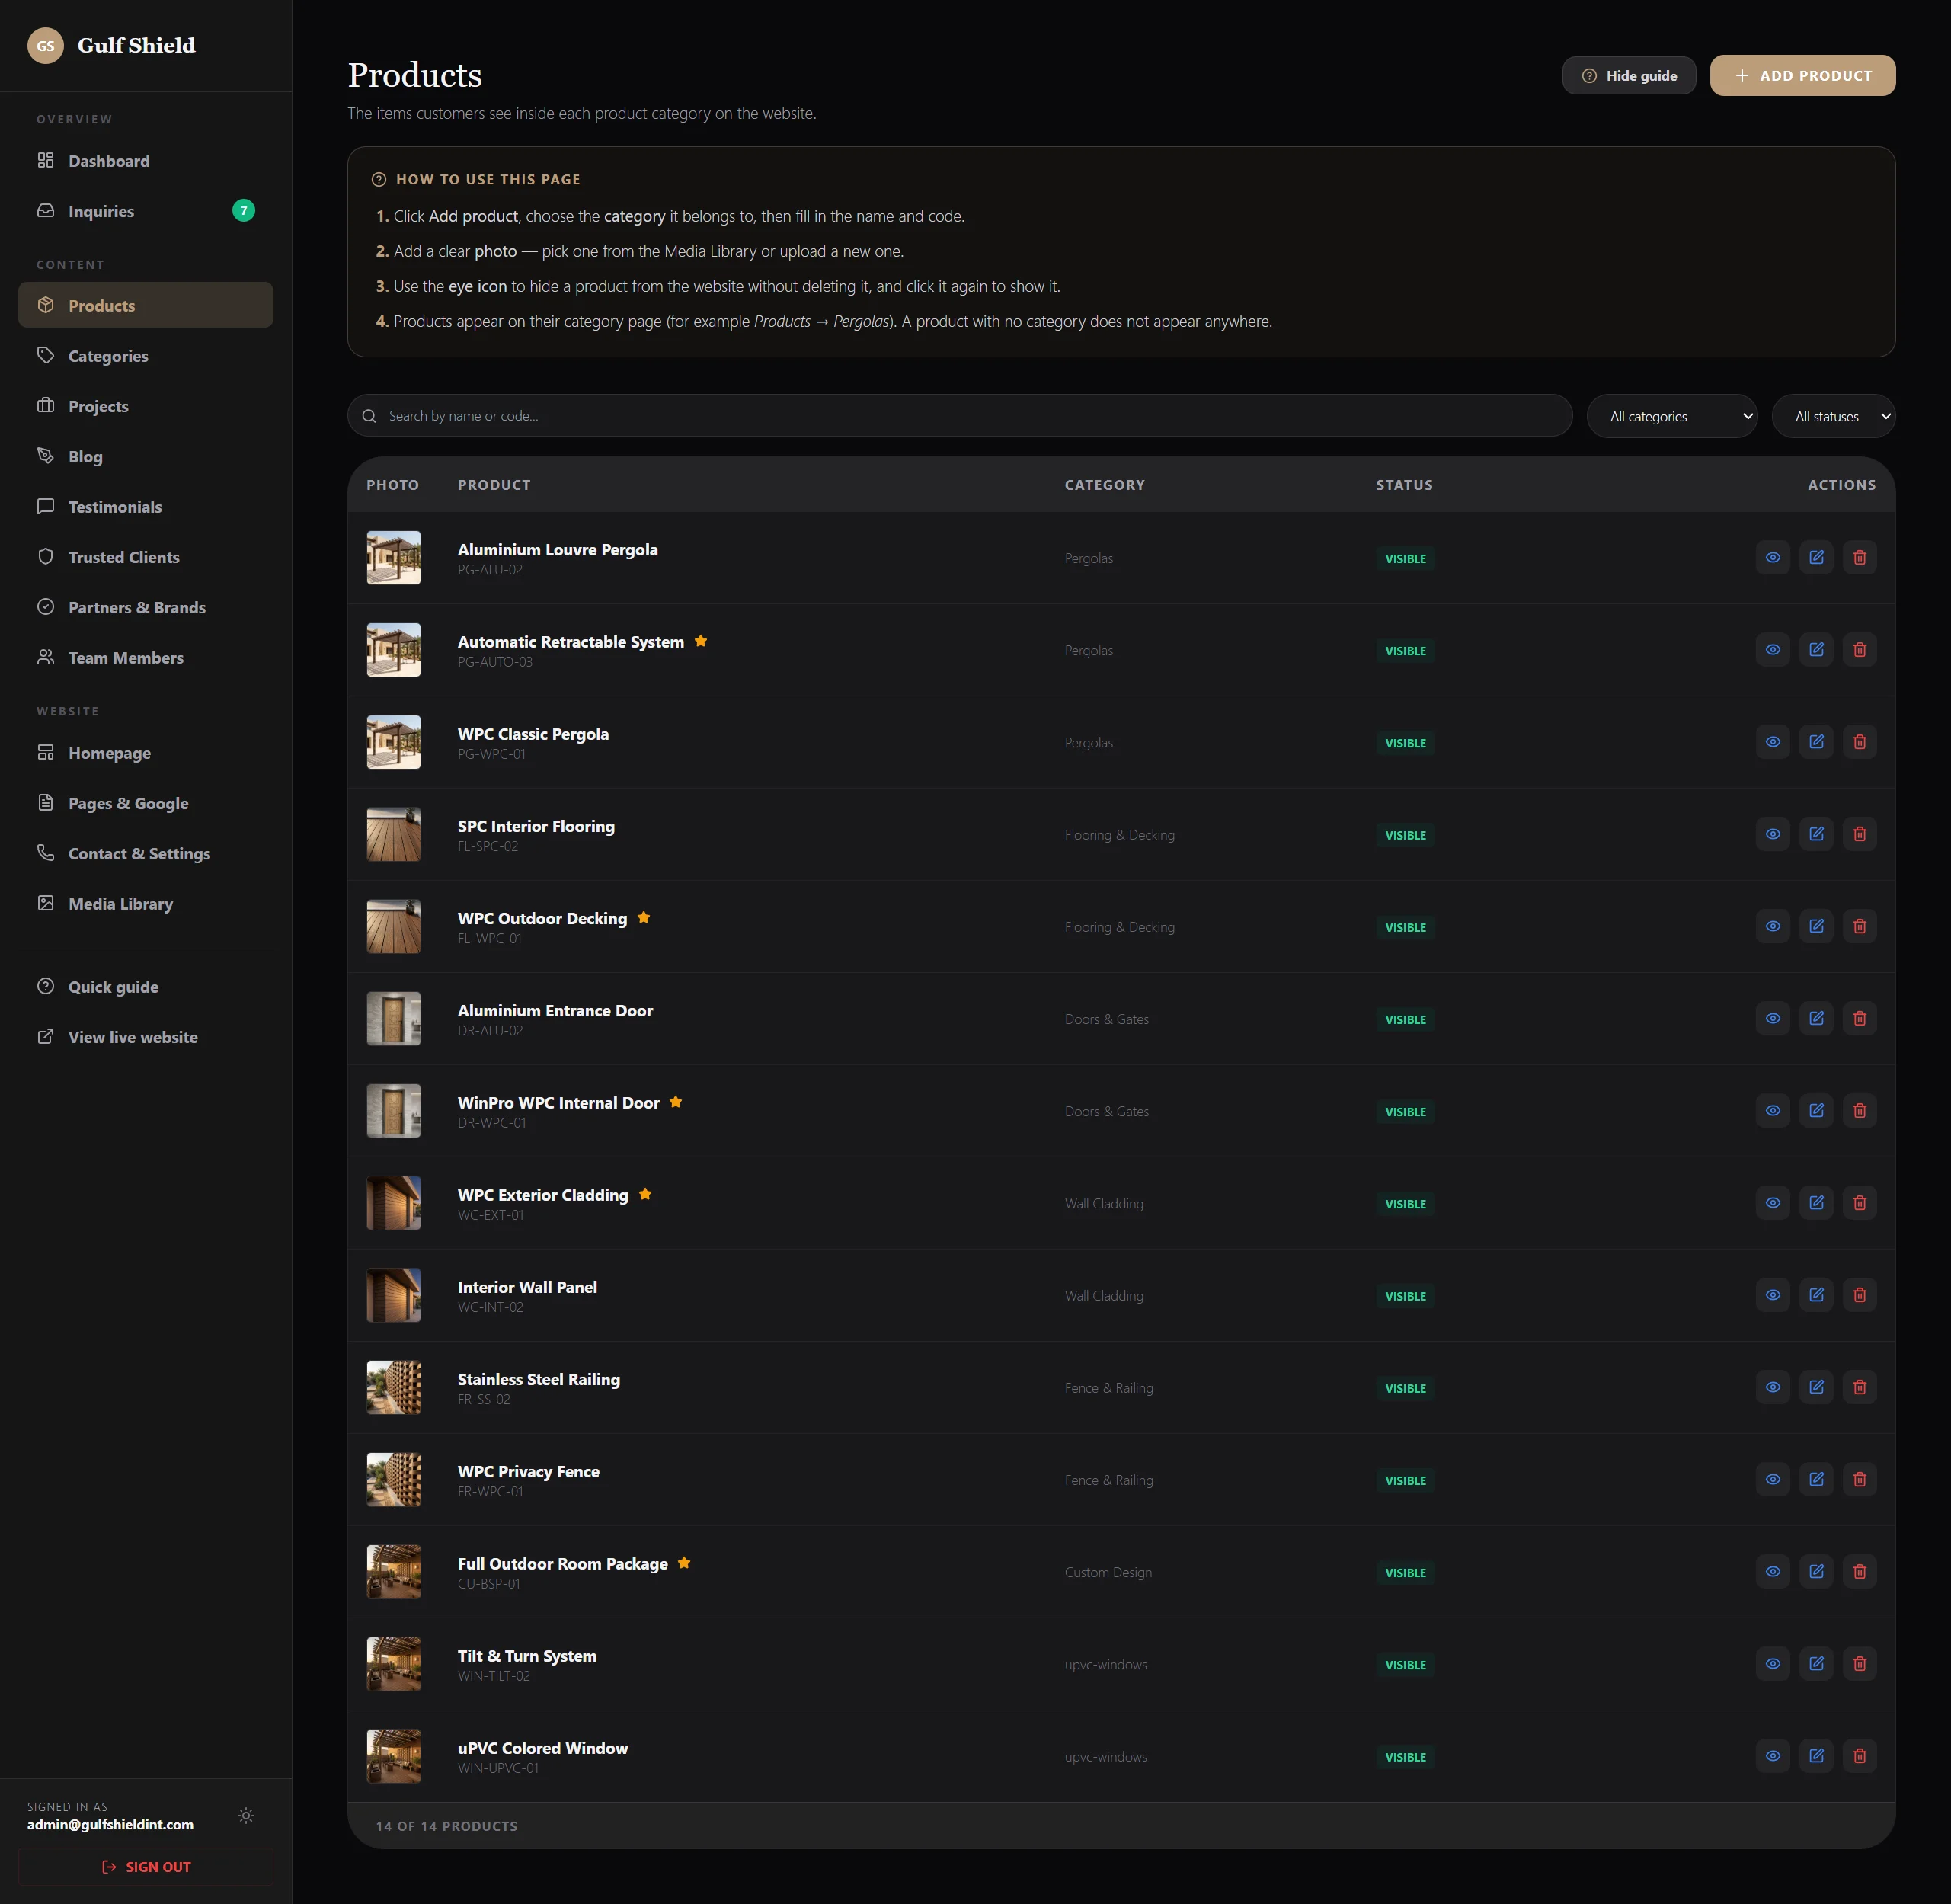Open Contact & Settings page
Viewport: 1951px width, 1904px height.
[146, 854]
